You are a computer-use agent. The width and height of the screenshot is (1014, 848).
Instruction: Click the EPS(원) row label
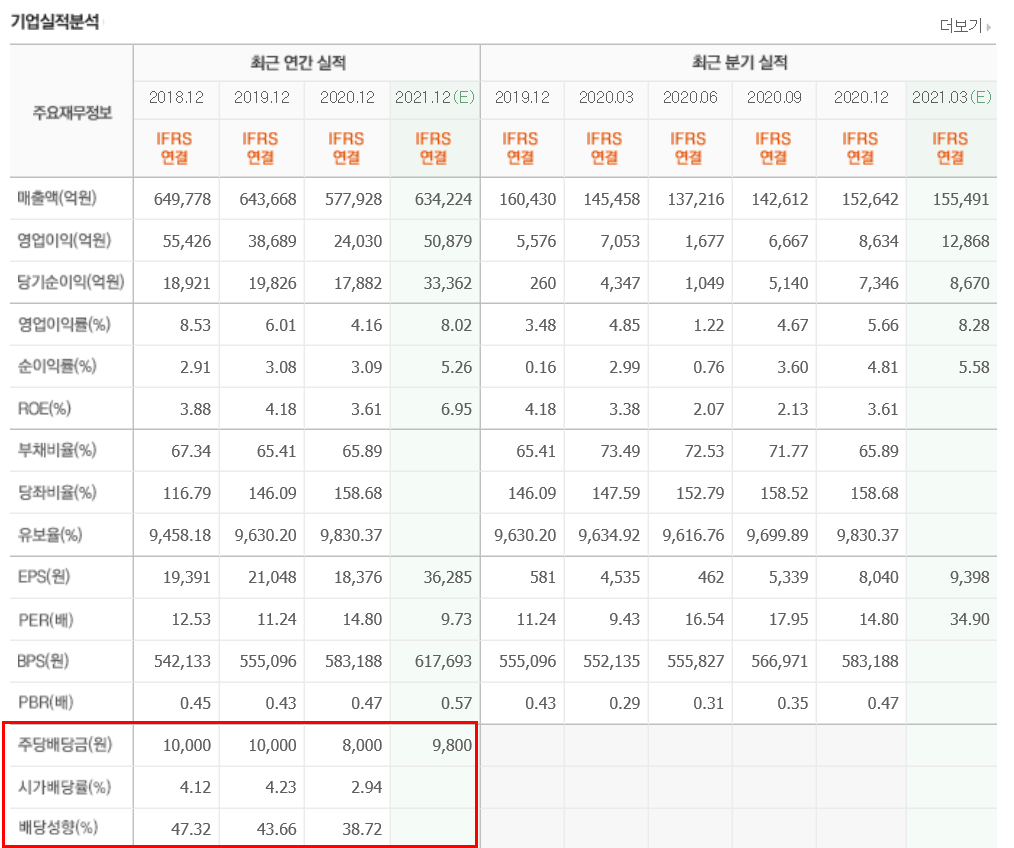pos(42,576)
